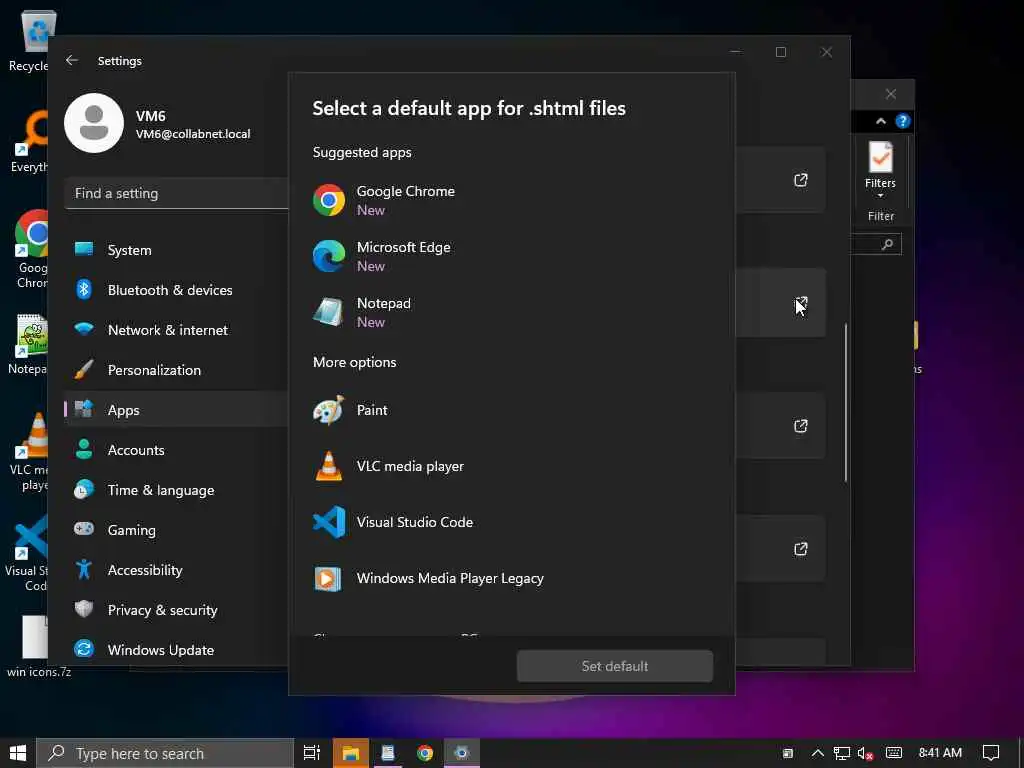Show hidden tray icons chevron
Image resolution: width=1024 pixels, height=768 pixels.
pos(817,753)
